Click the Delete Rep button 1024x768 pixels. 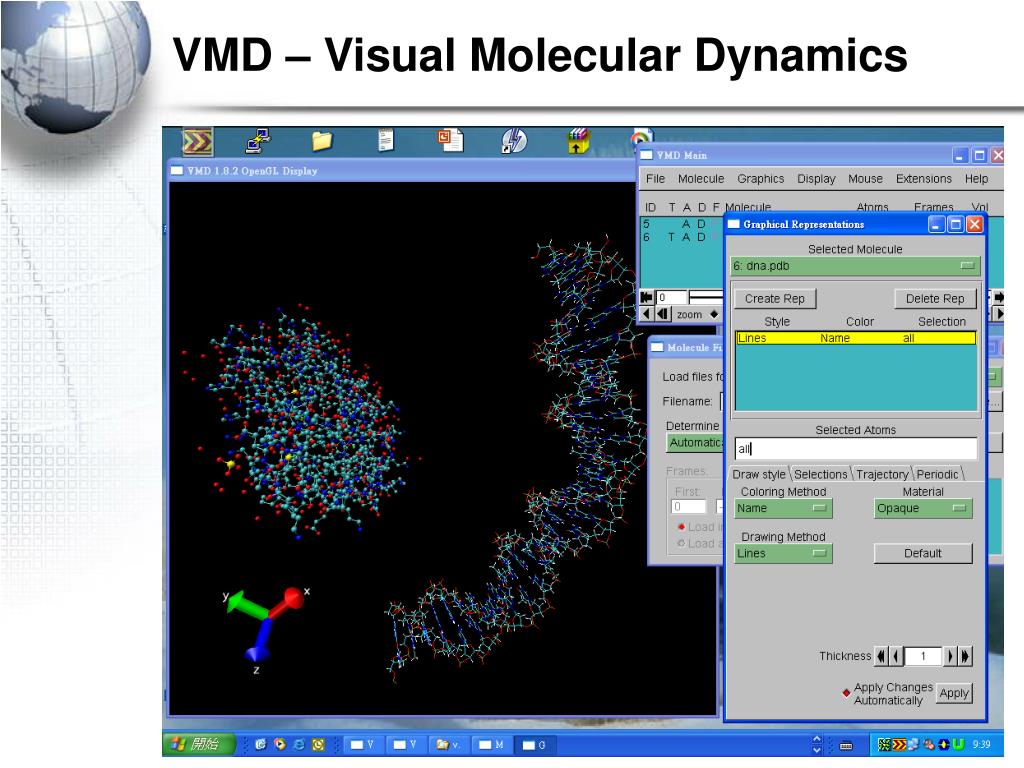pos(935,298)
